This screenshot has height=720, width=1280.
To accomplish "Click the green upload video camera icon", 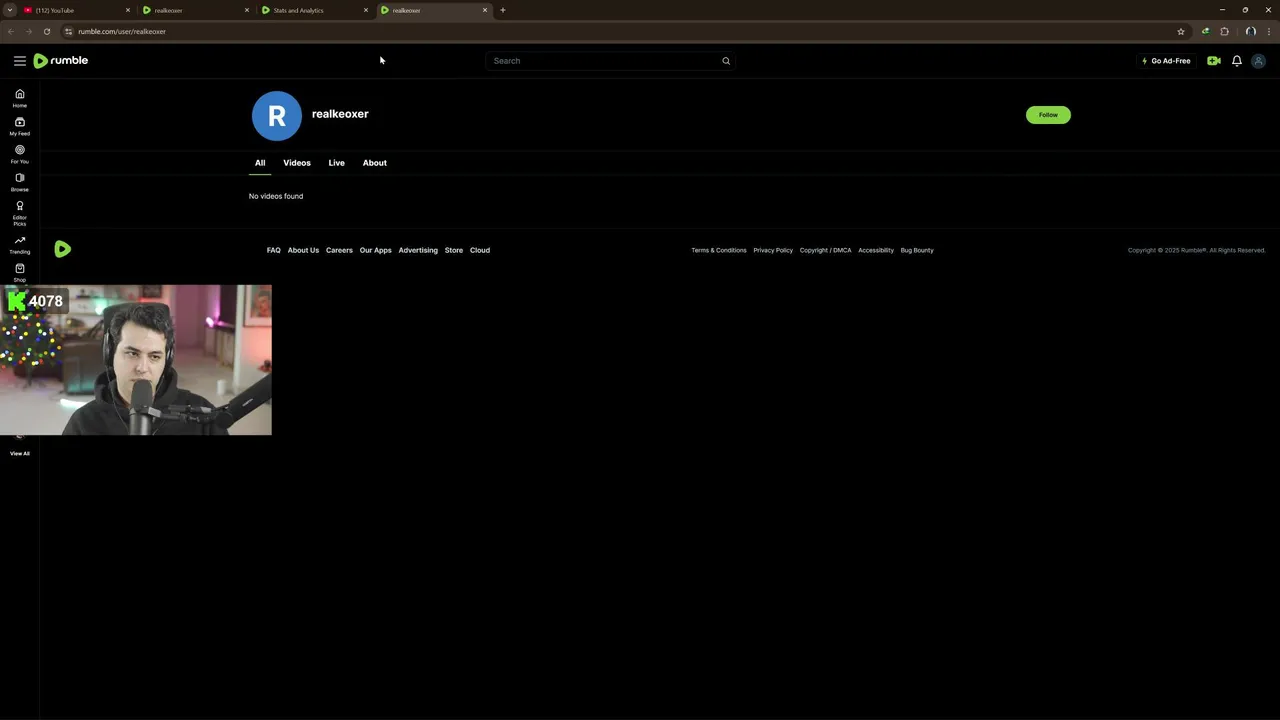I will (1213, 61).
